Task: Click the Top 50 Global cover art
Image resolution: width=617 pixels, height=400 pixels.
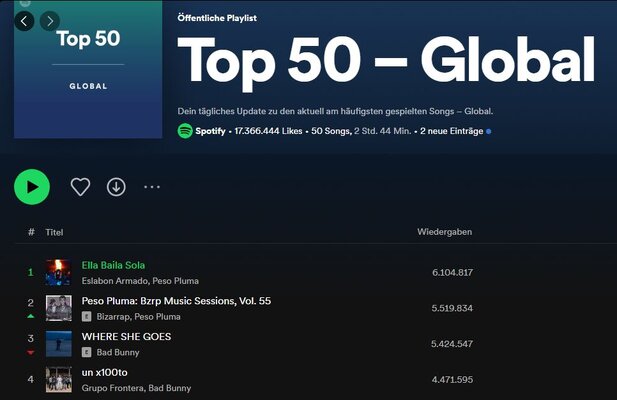Action: [x=88, y=69]
